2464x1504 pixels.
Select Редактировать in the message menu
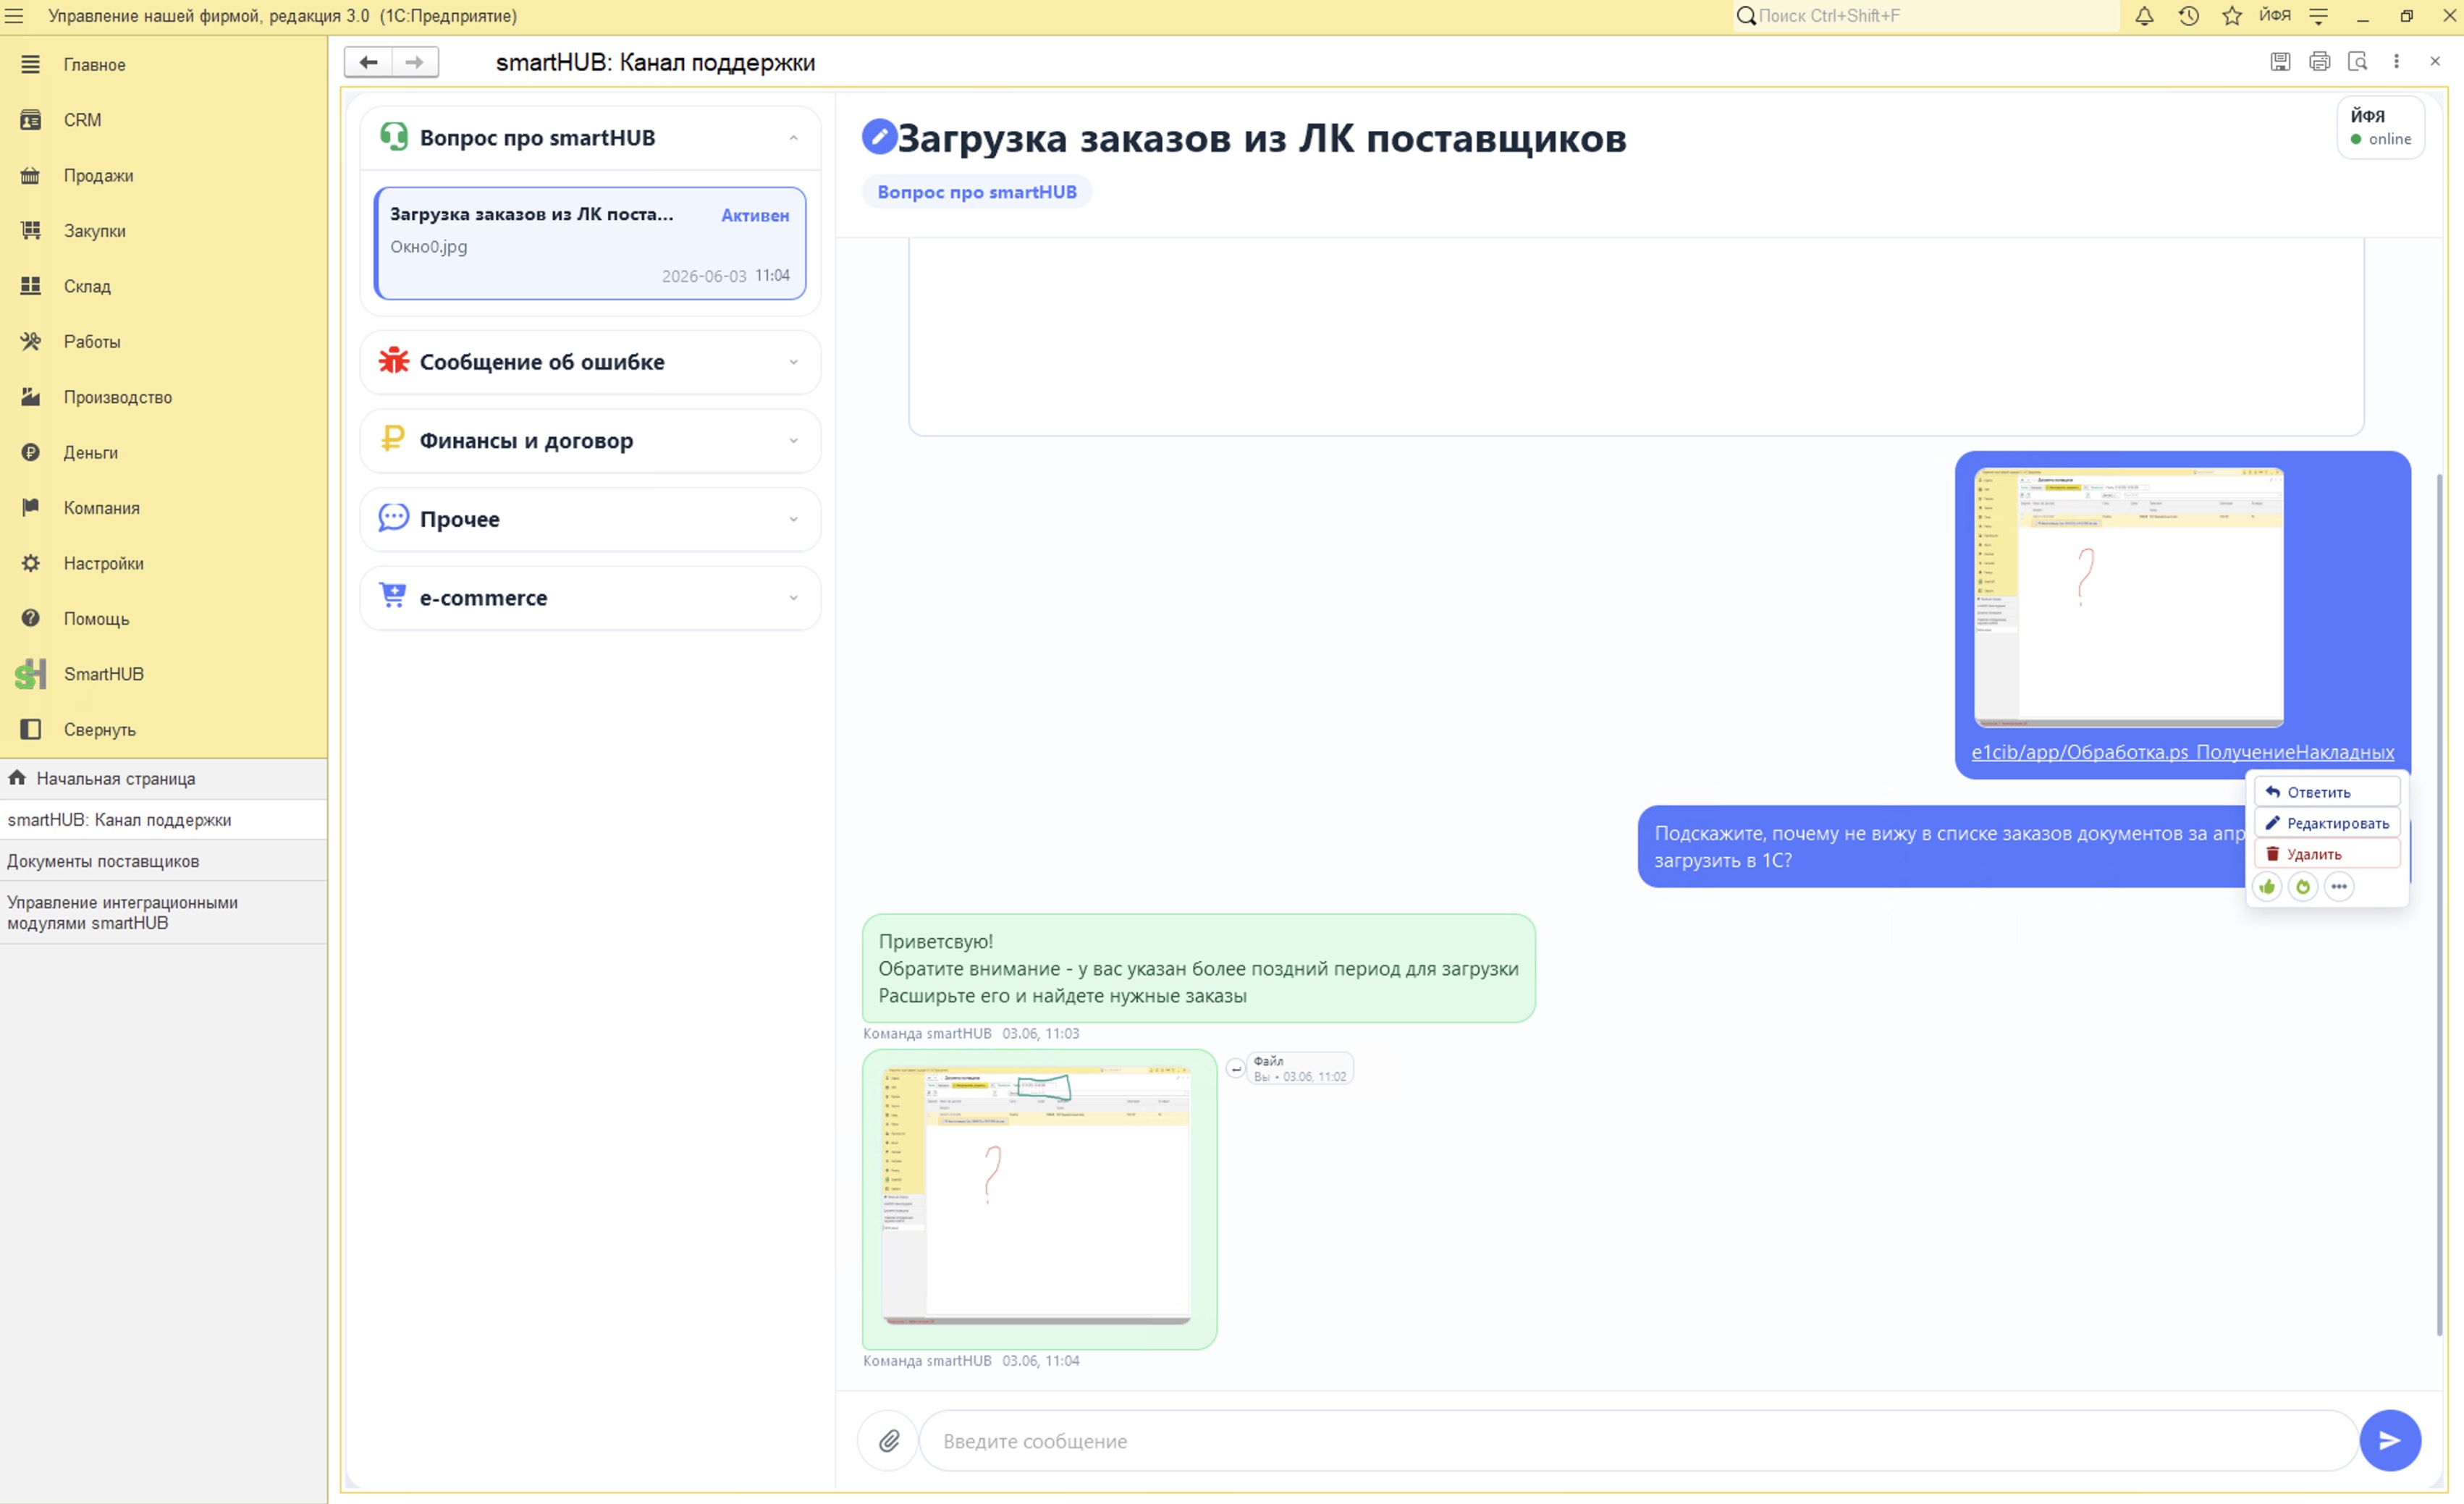pos(2327,823)
